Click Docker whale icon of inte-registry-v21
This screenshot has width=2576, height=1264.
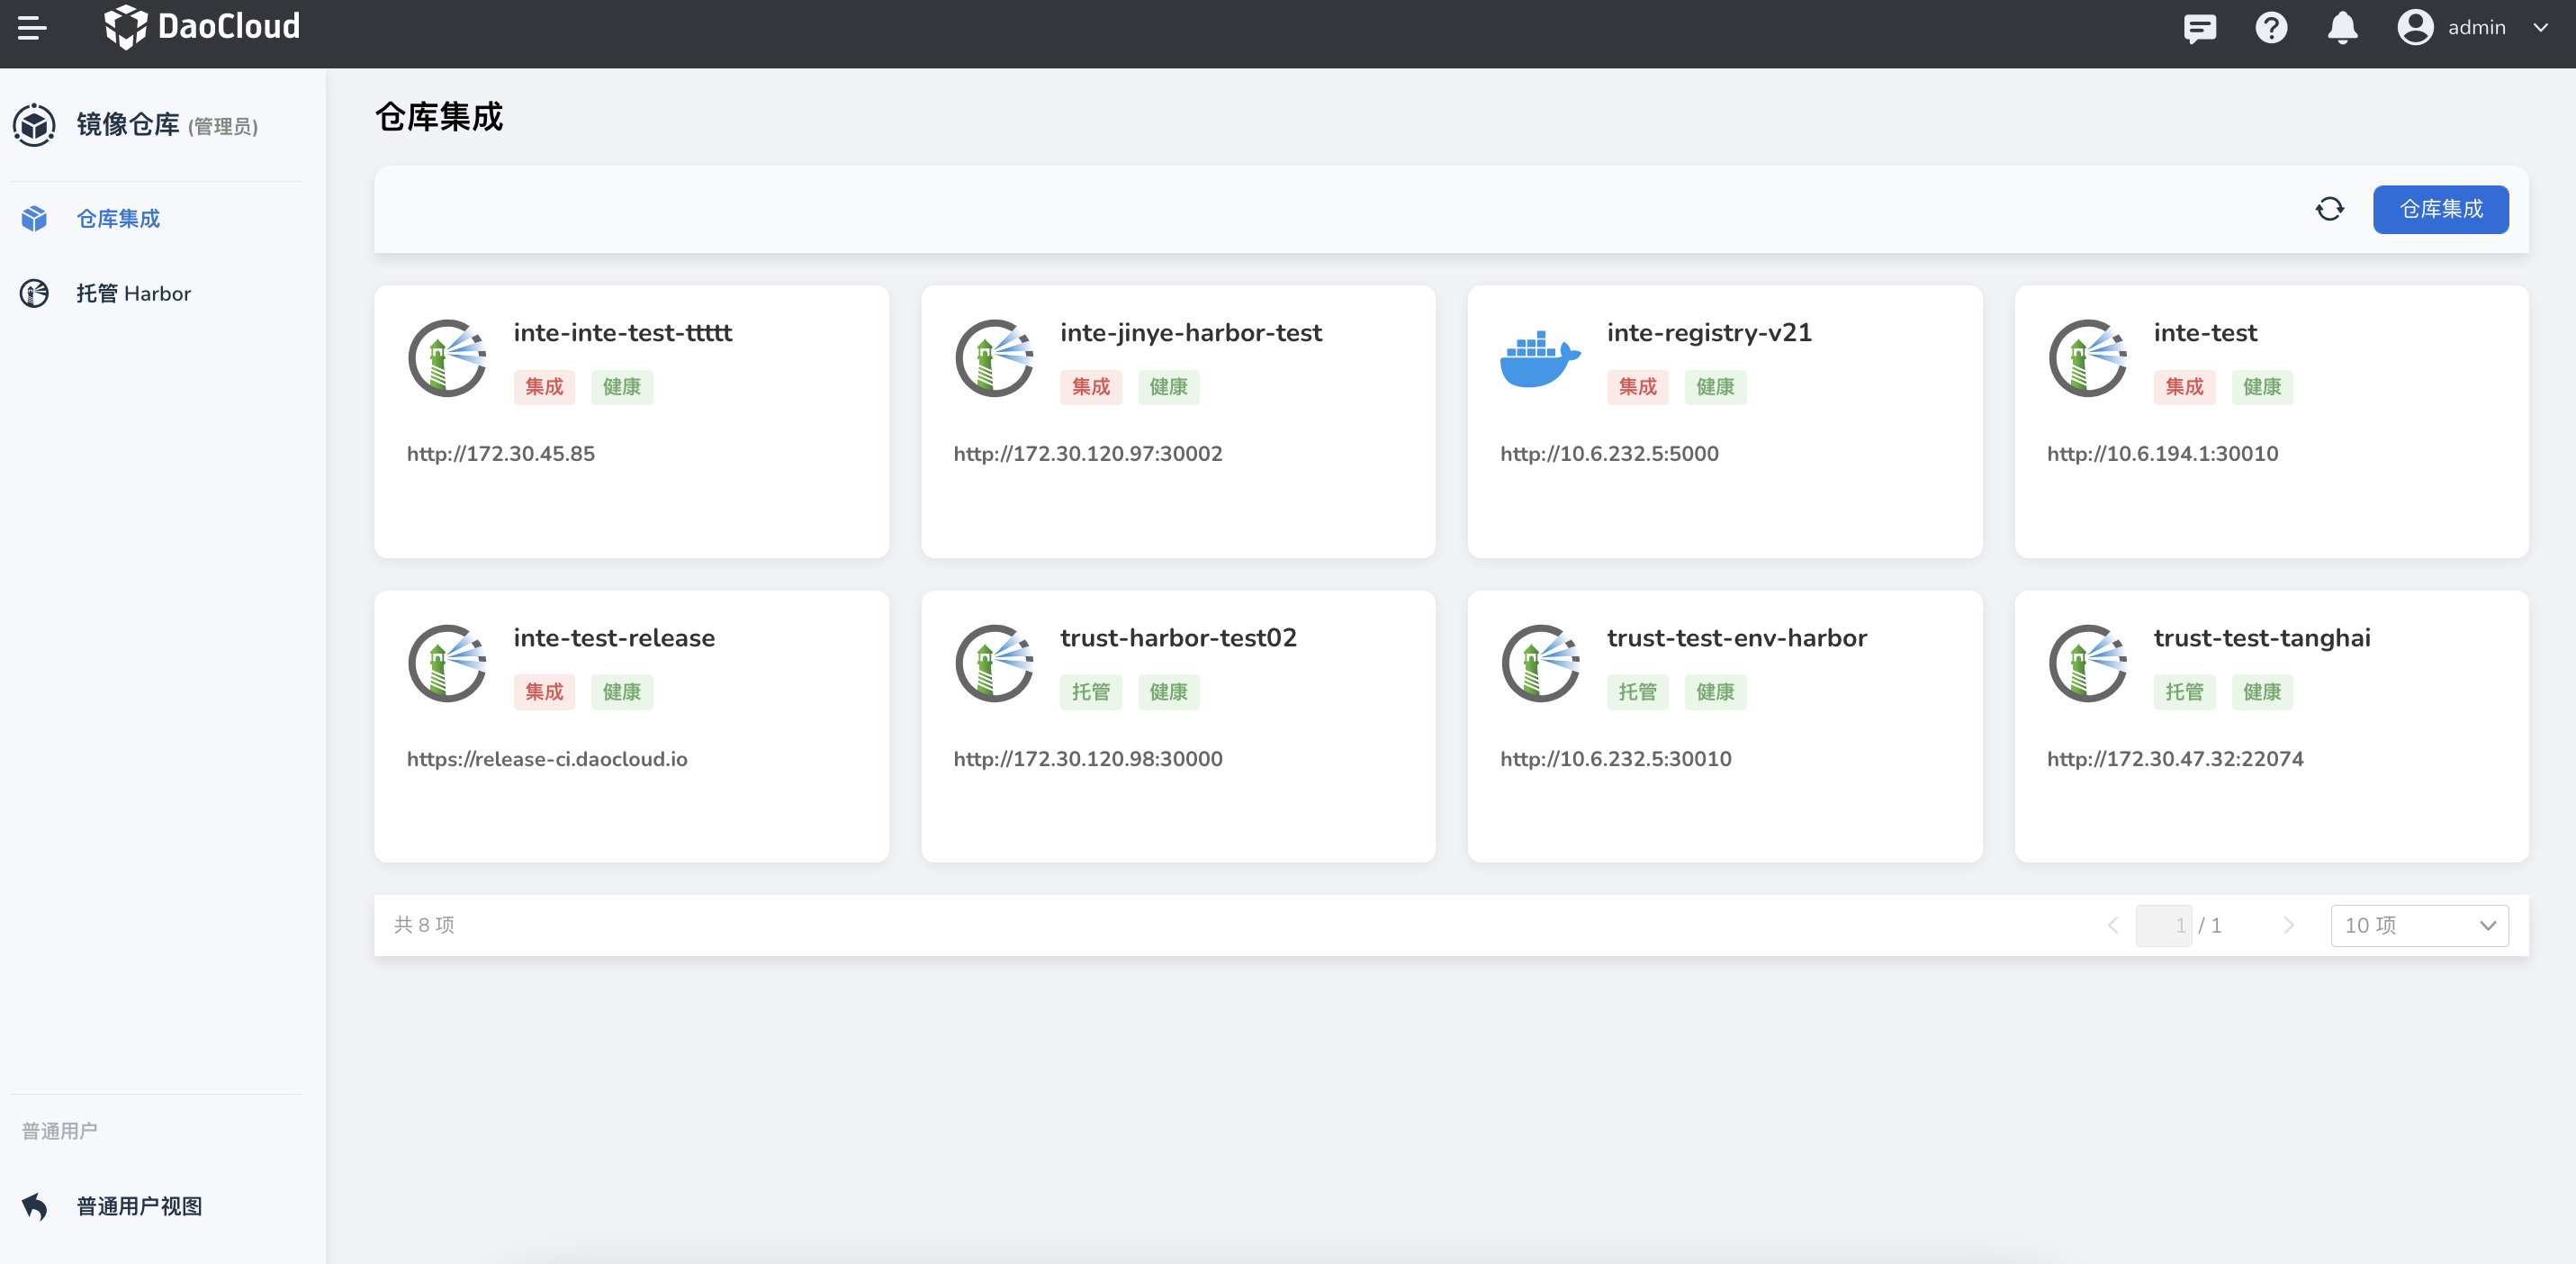pos(1541,358)
